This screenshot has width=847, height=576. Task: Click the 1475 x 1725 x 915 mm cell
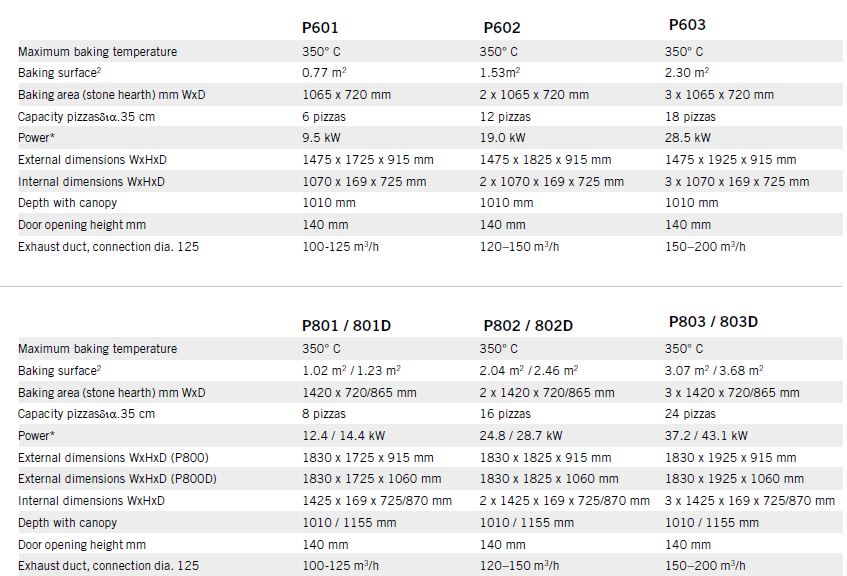point(368,160)
